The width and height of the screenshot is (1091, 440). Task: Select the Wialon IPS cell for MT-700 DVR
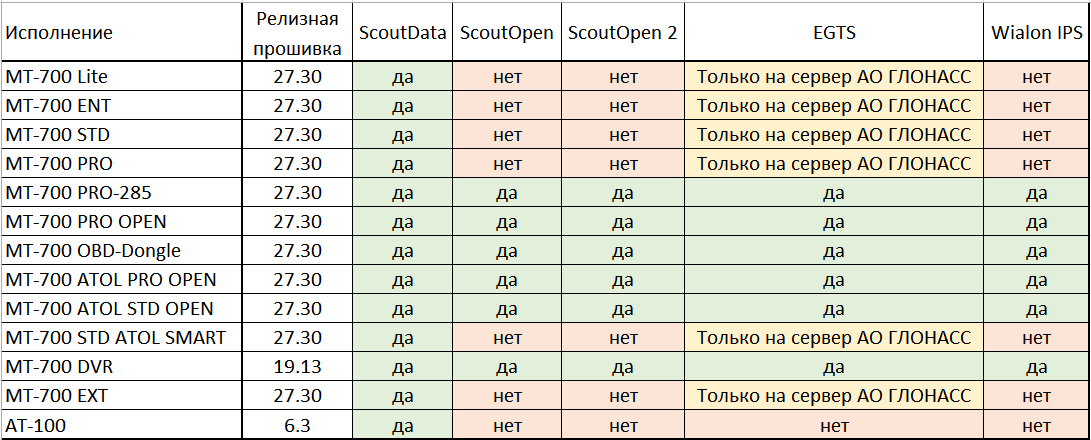1037,366
